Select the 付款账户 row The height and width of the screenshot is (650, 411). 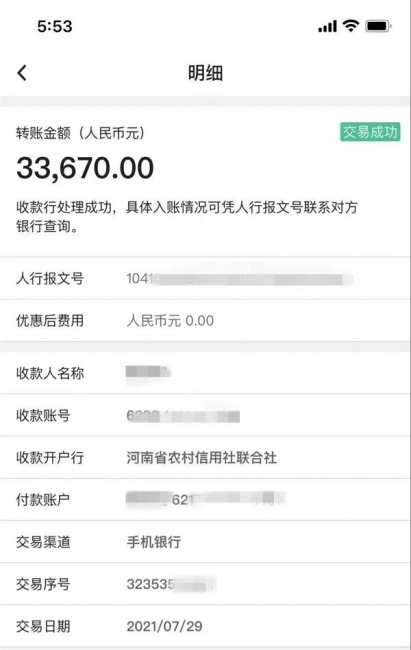point(205,500)
